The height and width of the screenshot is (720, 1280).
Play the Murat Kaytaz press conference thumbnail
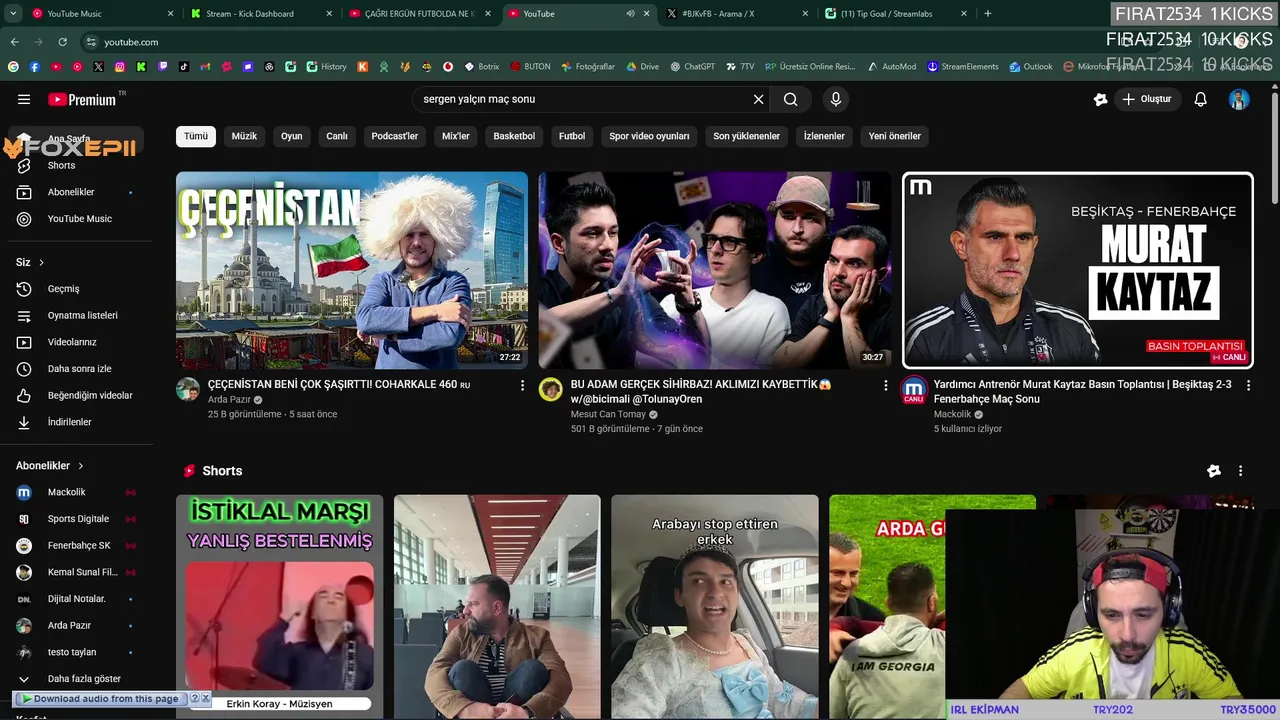click(1077, 270)
